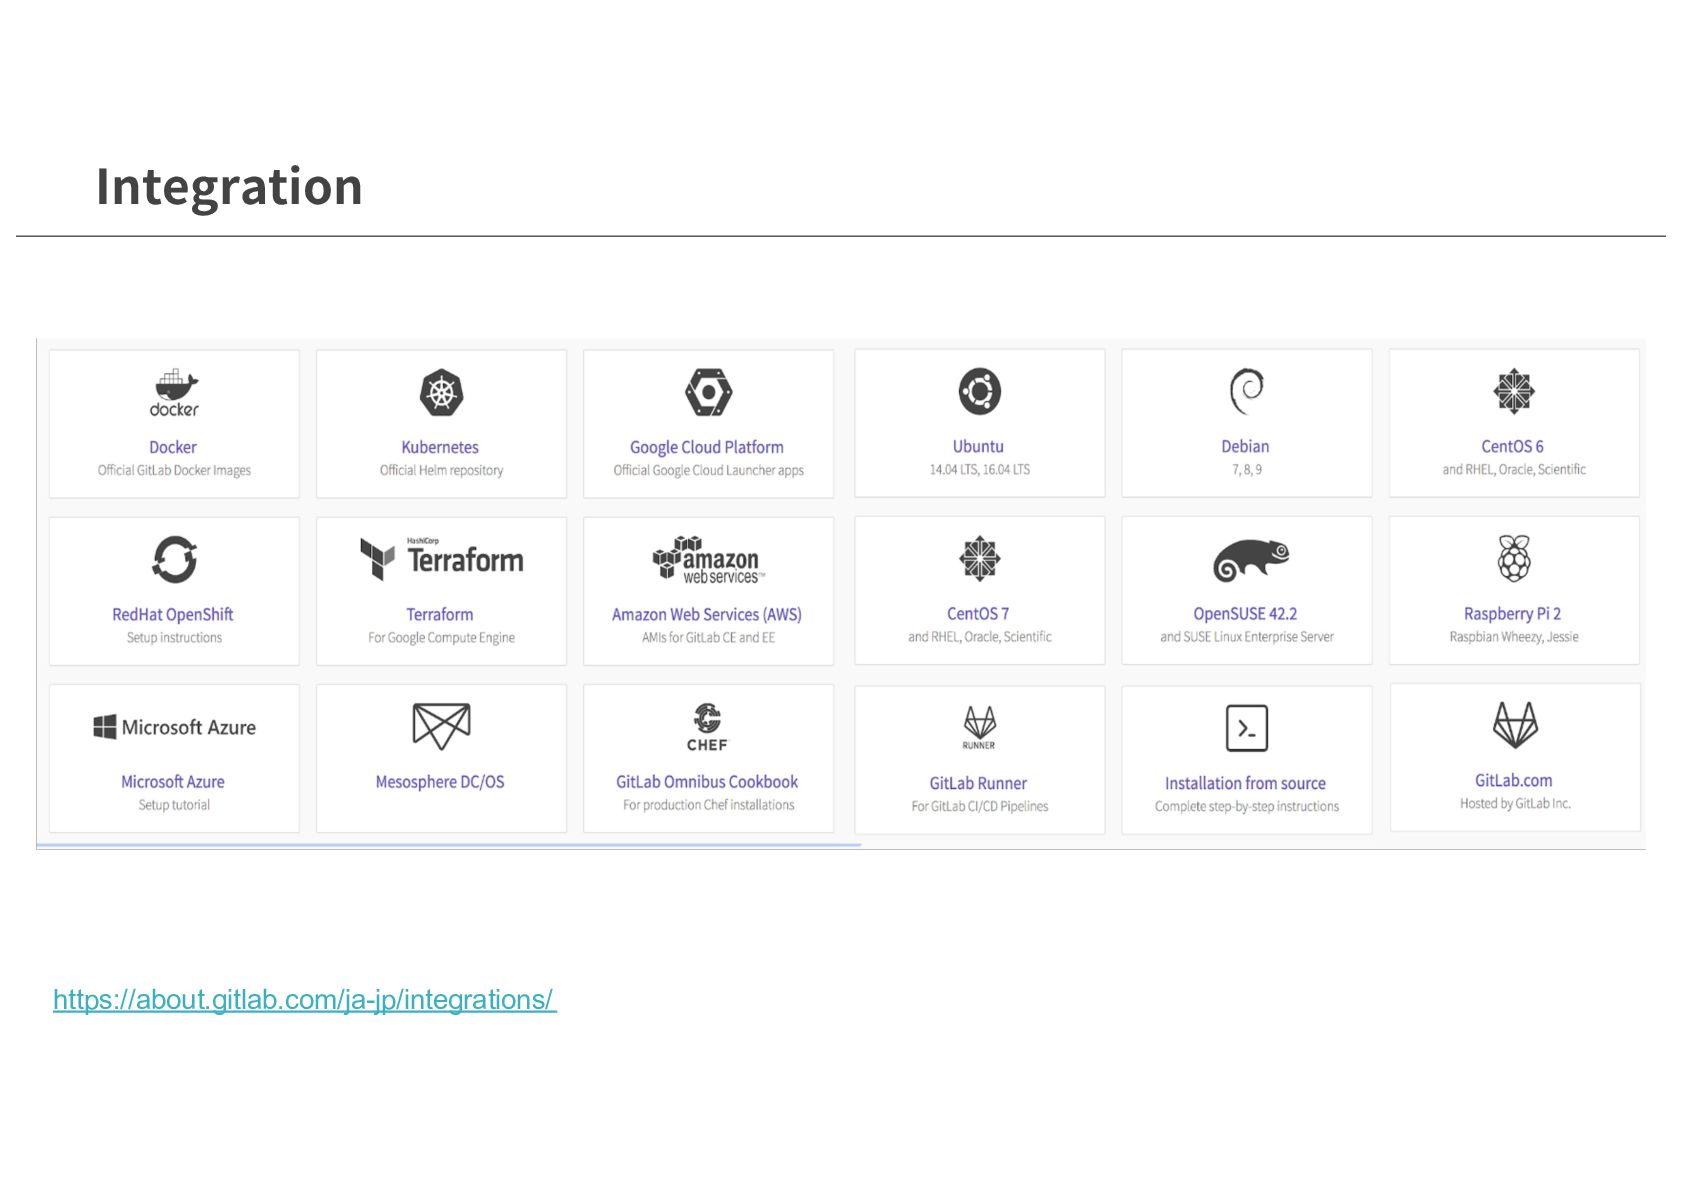The width and height of the screenshot is (1683, 1190).
Task: Click 'and SUSE Linux Enterprise Server' text
Action: [1246, 636]
